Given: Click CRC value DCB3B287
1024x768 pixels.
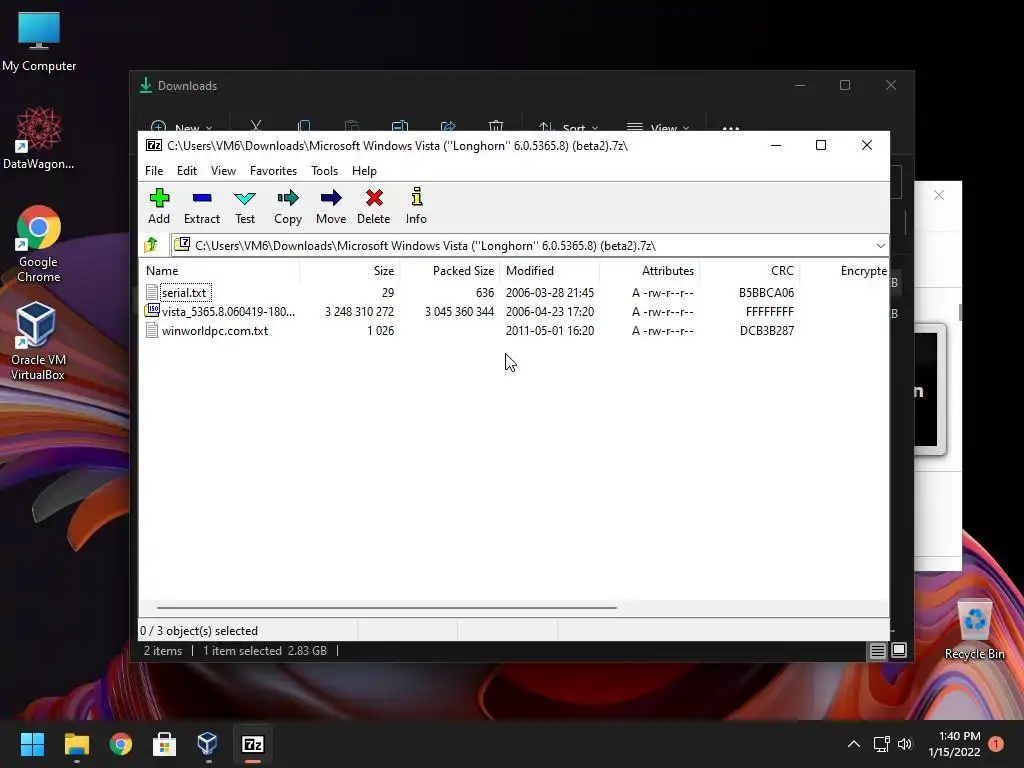Looking at the screenshot, I should click(x=767, y=330).
